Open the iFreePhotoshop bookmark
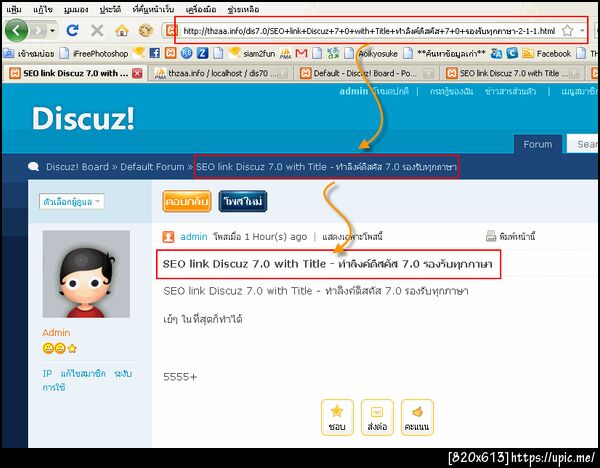Screen dimensions: 600x468 pyautogui.click(x=94, y=53)
